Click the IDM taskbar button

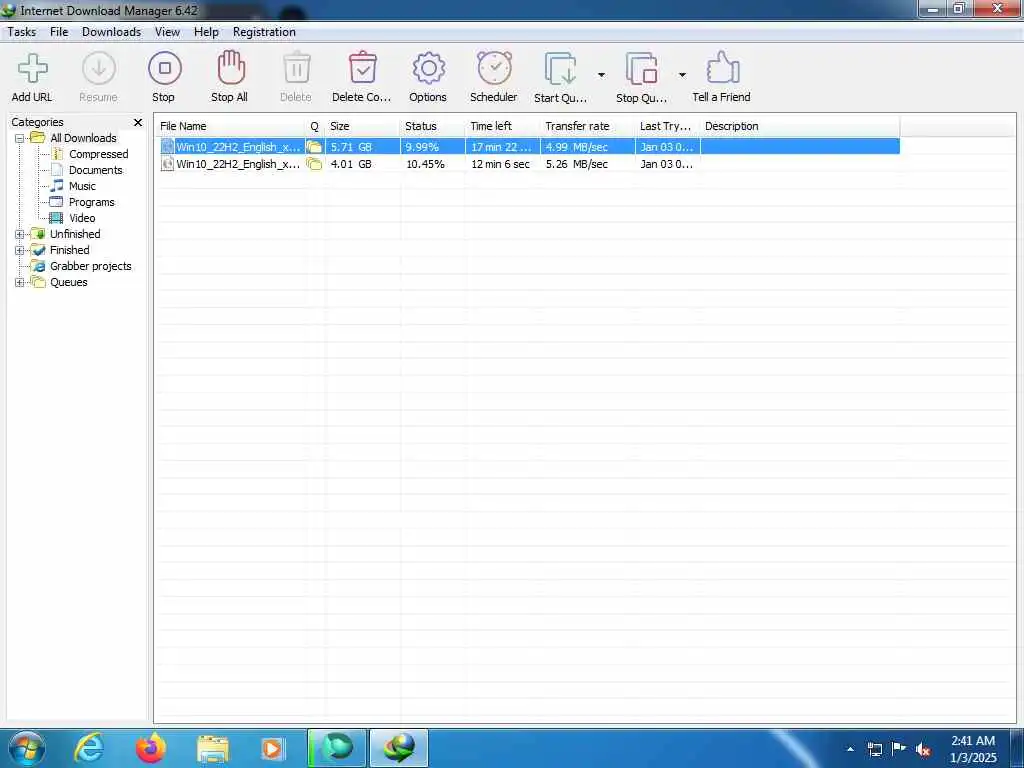[x=399, y=748]
